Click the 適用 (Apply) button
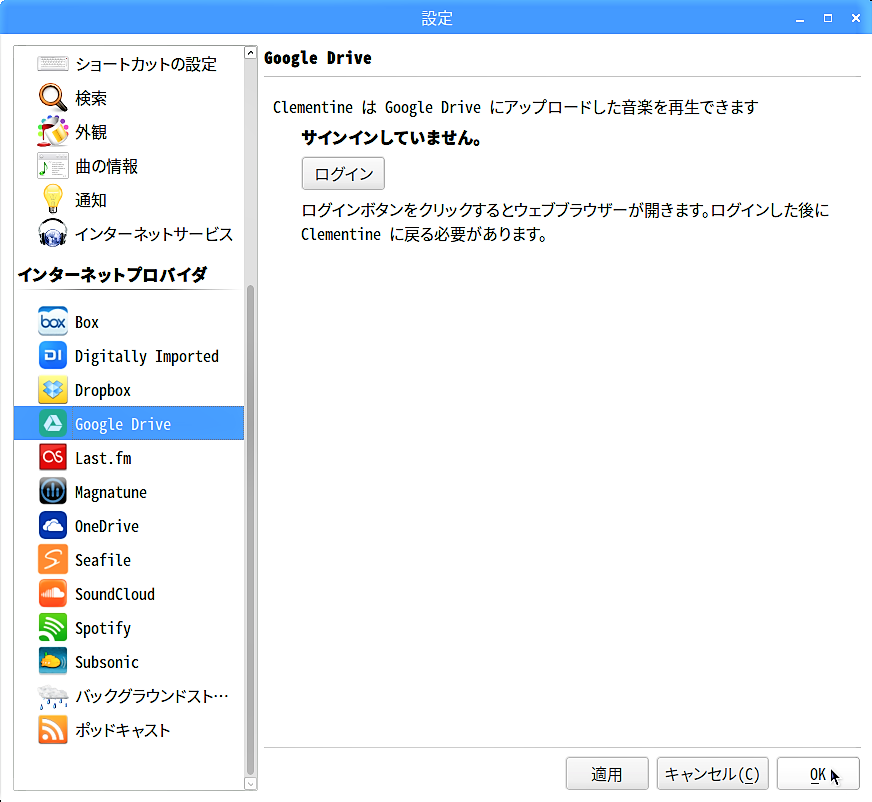The width and height of the screenshot is (872, 802). click(x=607, y=774)
